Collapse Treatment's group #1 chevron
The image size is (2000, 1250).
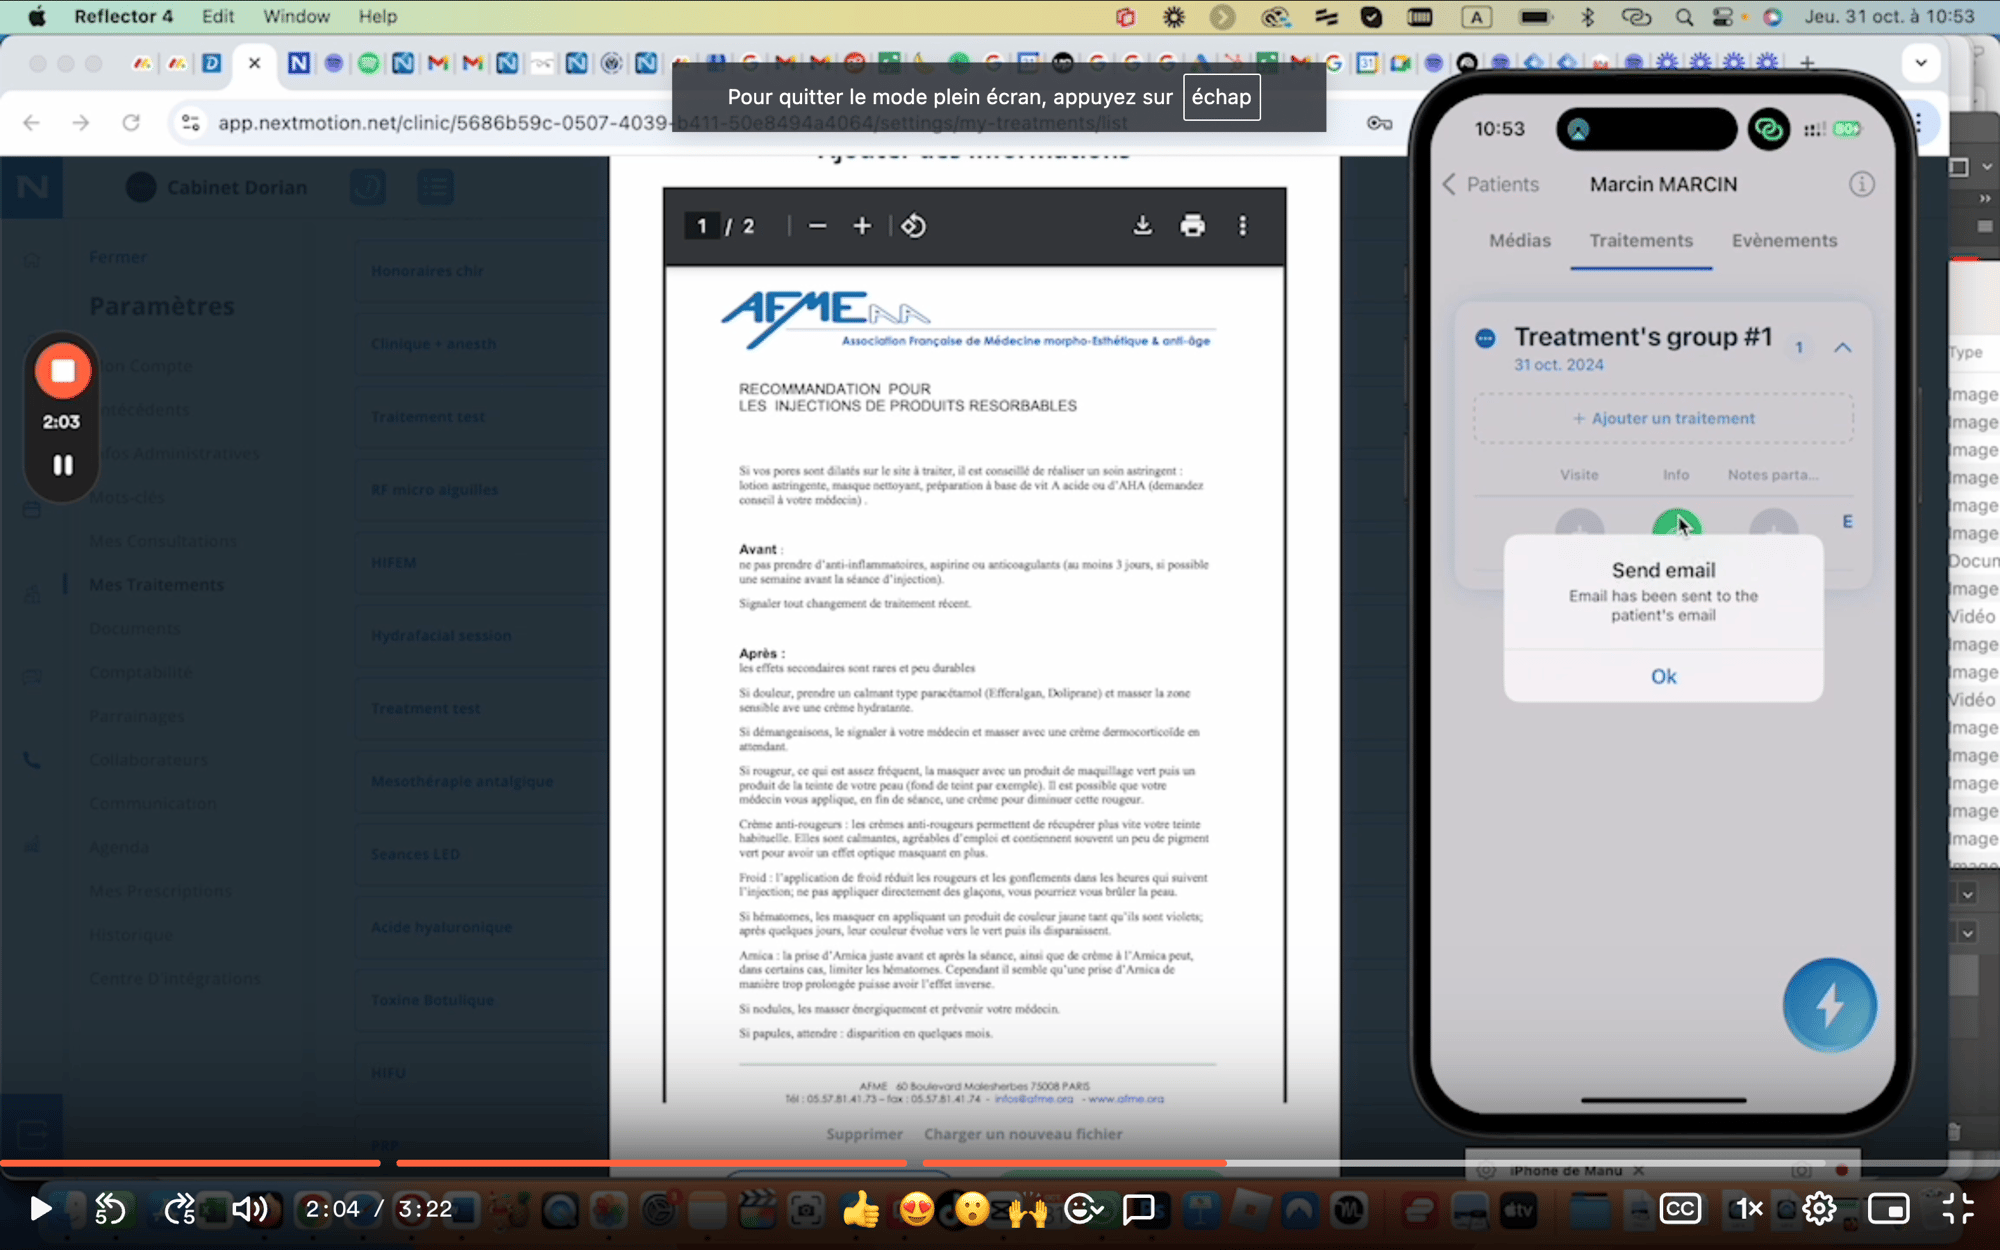1842,347
